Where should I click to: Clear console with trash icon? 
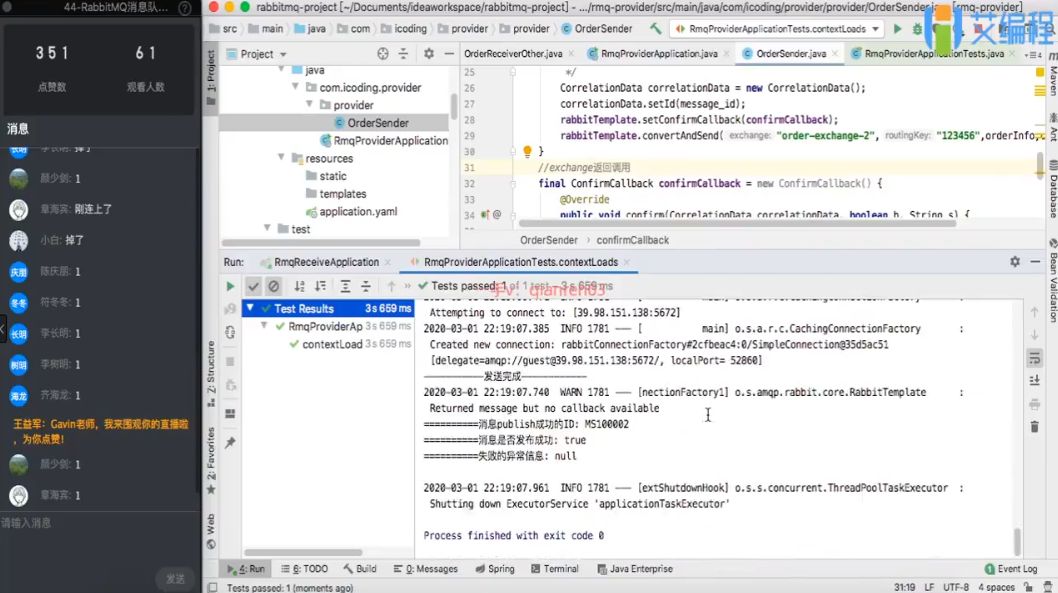(1034, 426)
